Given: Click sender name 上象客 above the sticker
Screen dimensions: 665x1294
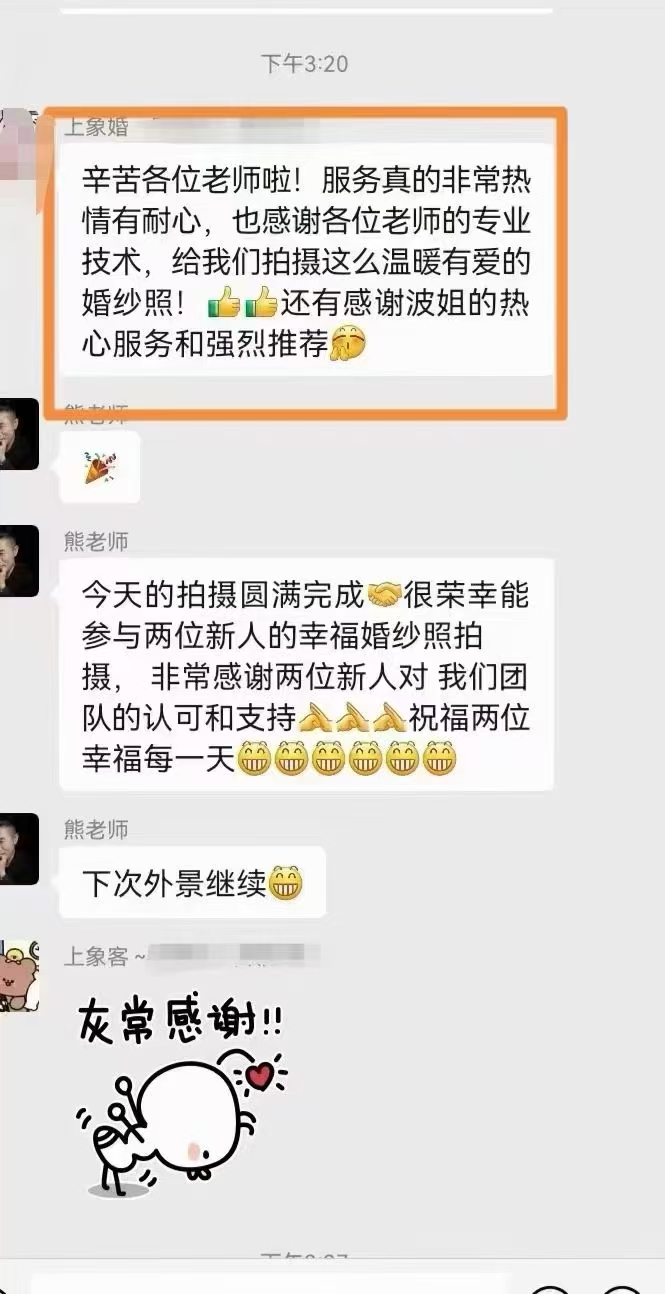Looking at the screenshot, I should click(x=97, y=957).
